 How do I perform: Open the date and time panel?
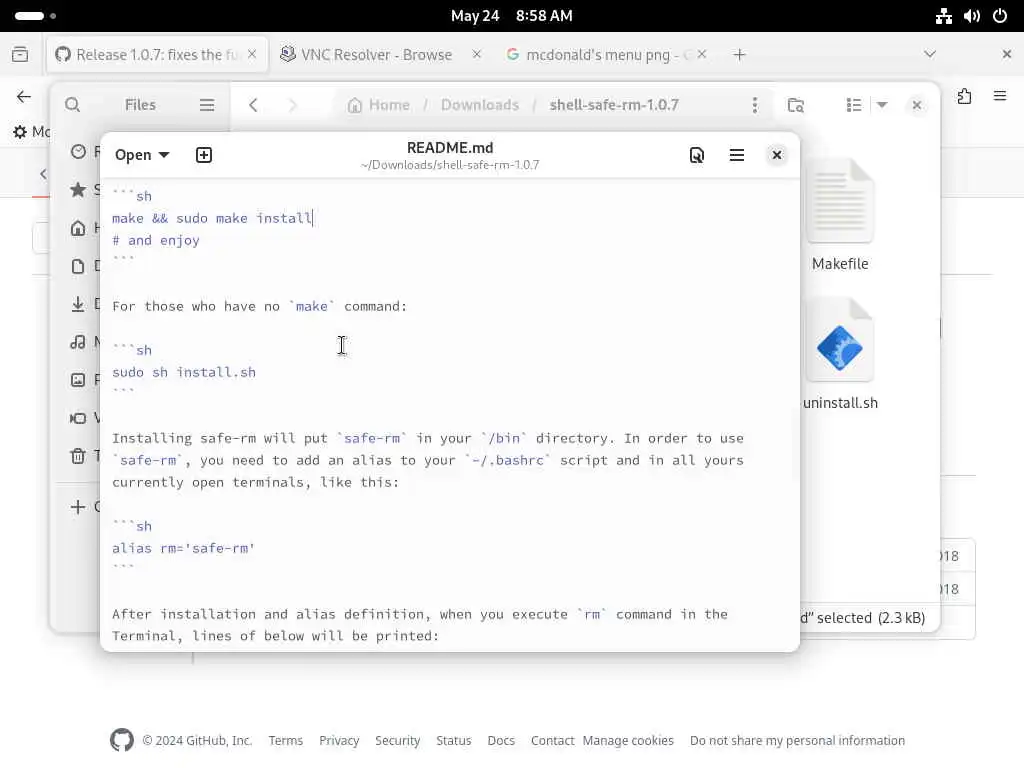click(x=511, y=16)
